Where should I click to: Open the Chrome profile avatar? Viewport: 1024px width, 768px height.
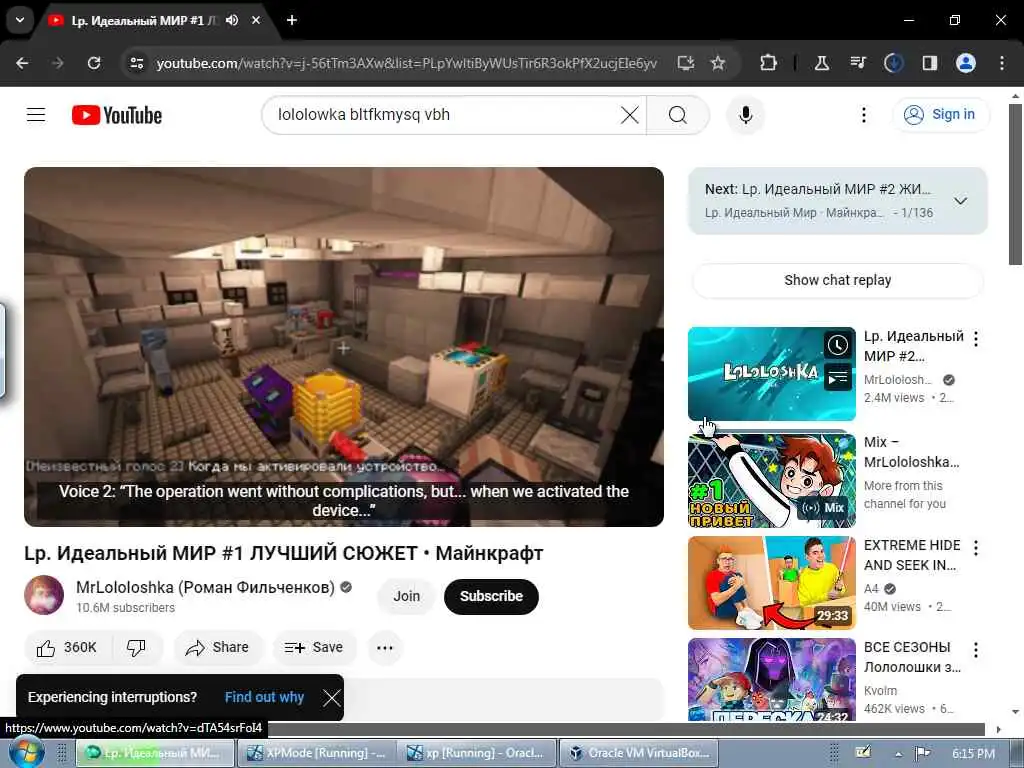coord(966,63)
